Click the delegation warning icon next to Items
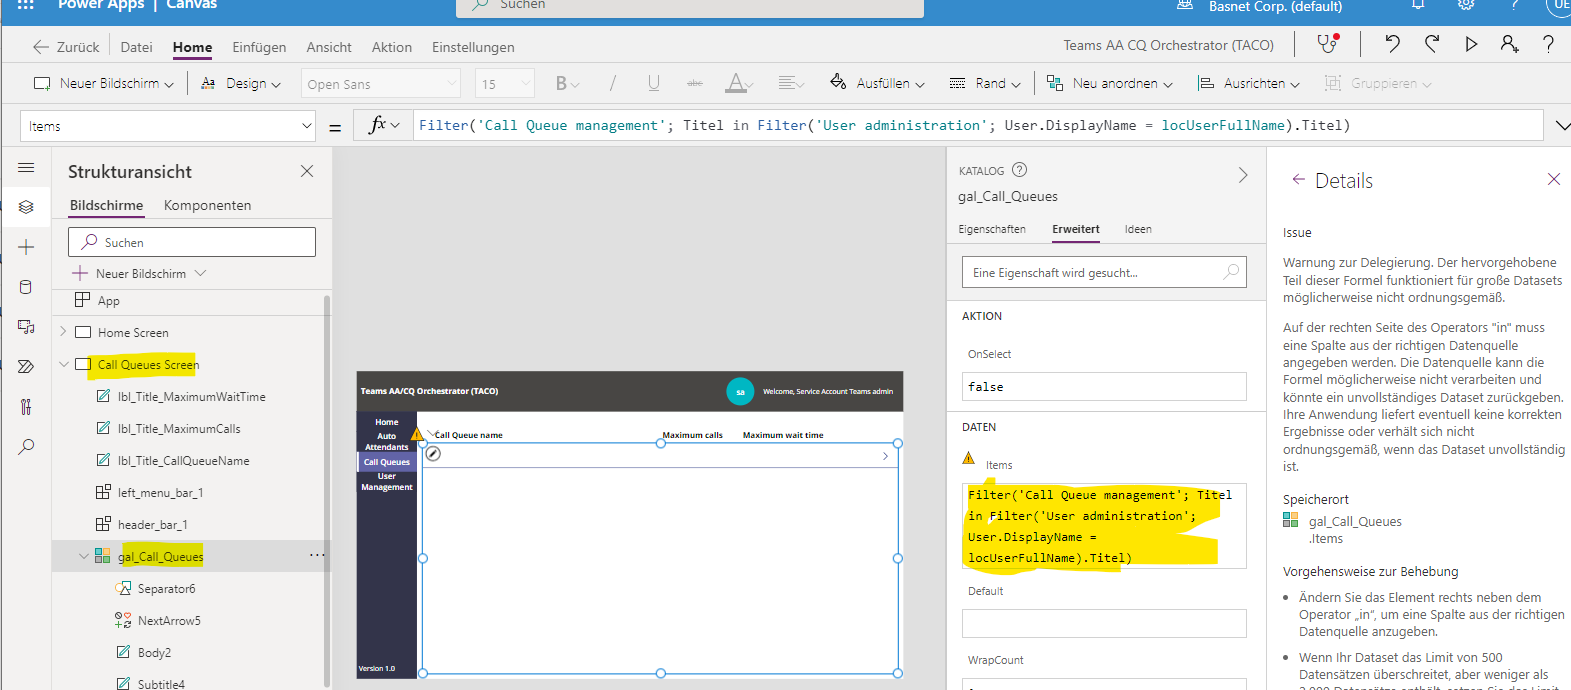 [968, 458]
